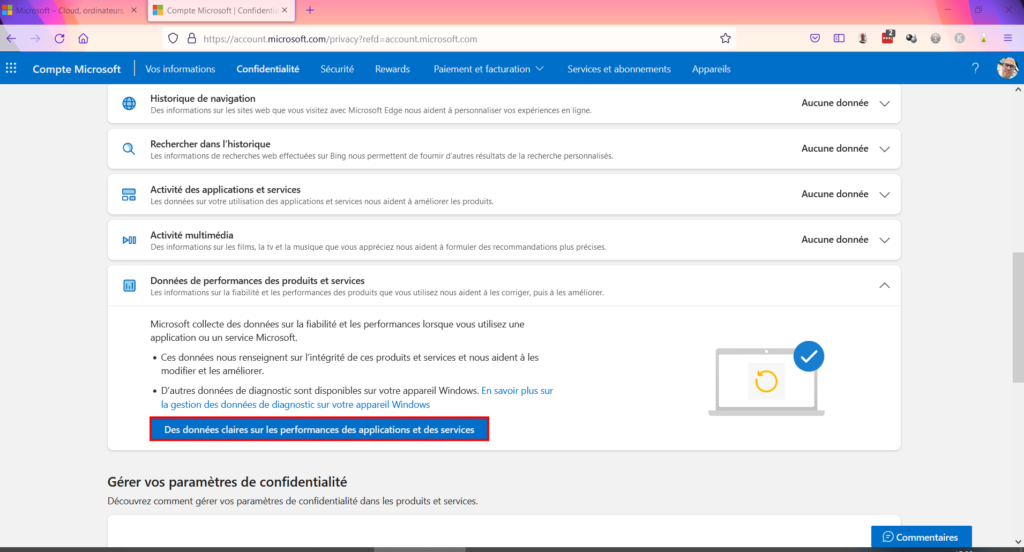1024x552 pixels.
Task: Open the red extension with badge 2
Action: [888, 38]
